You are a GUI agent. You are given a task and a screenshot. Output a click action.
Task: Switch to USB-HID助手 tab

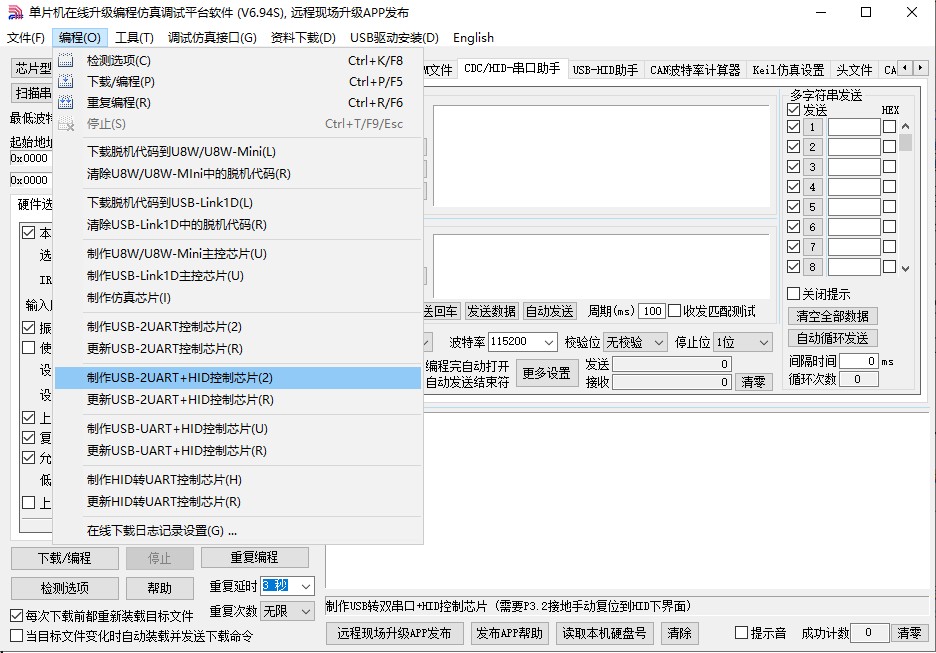point(605,70)
